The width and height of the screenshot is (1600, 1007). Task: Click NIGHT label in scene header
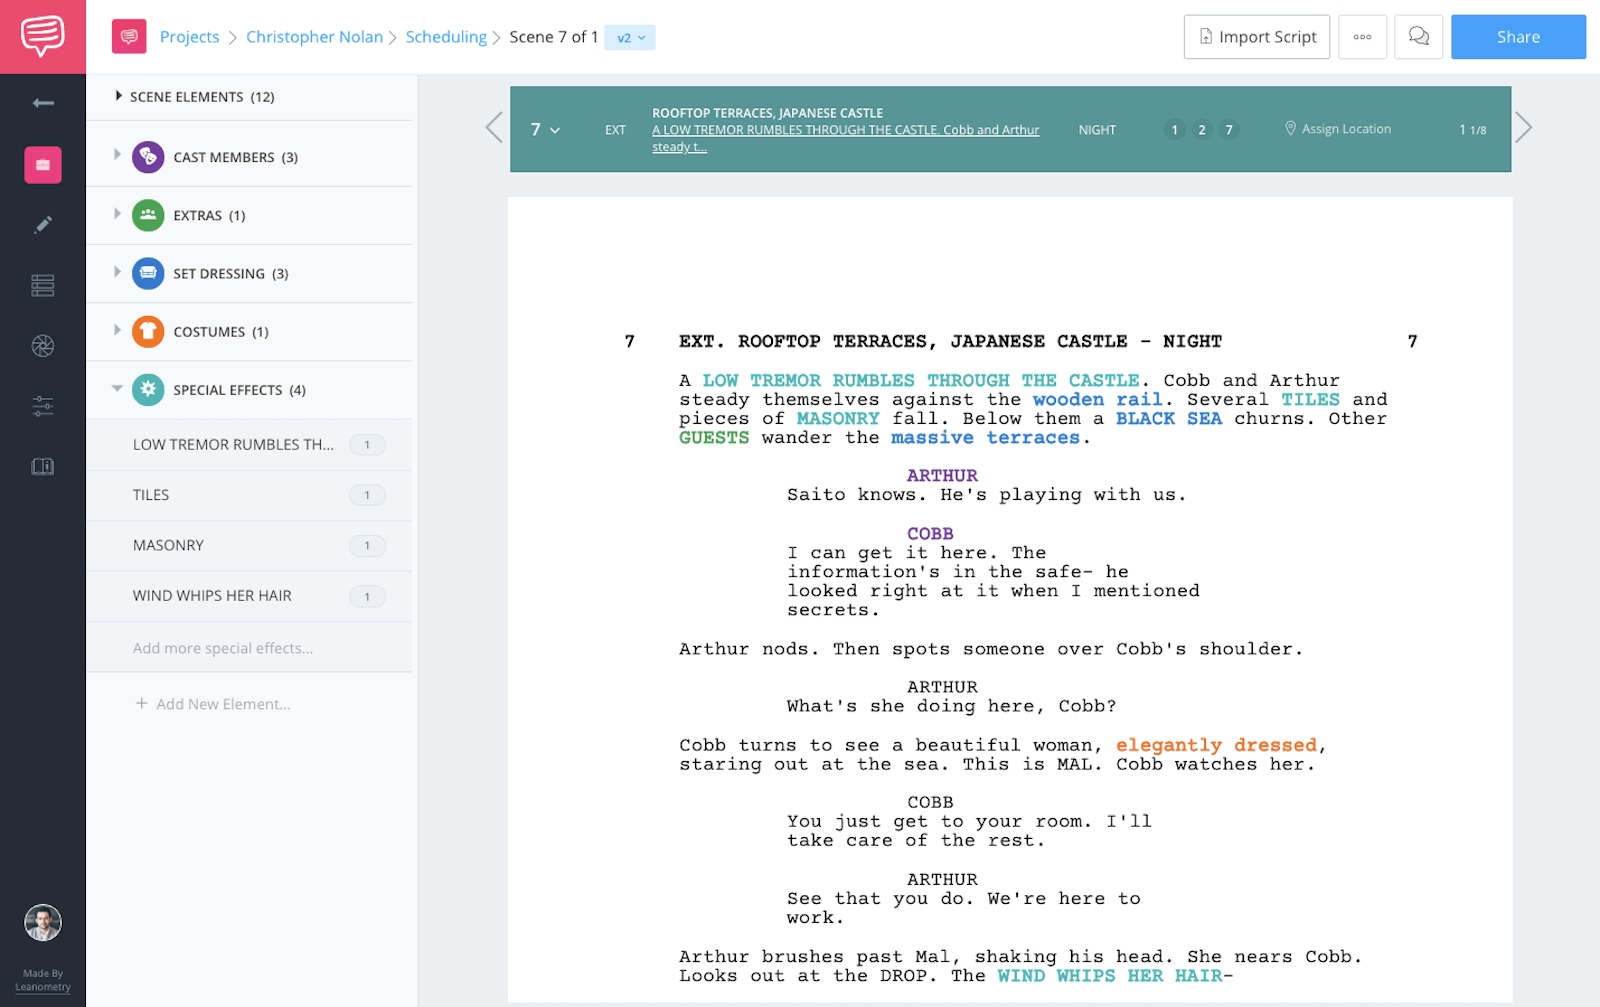[1097, 130]
